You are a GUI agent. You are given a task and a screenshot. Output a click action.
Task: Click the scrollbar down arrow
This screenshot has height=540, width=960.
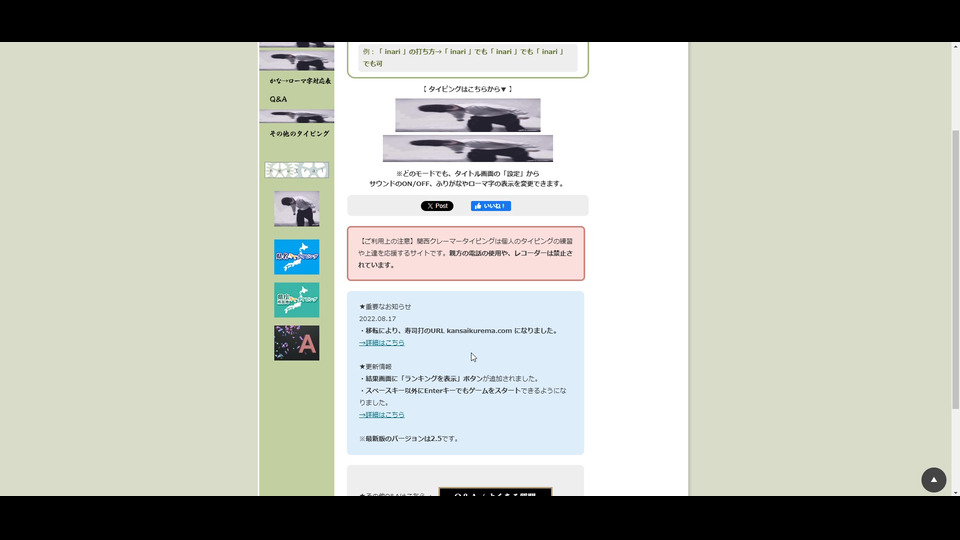tap(956, 492)
